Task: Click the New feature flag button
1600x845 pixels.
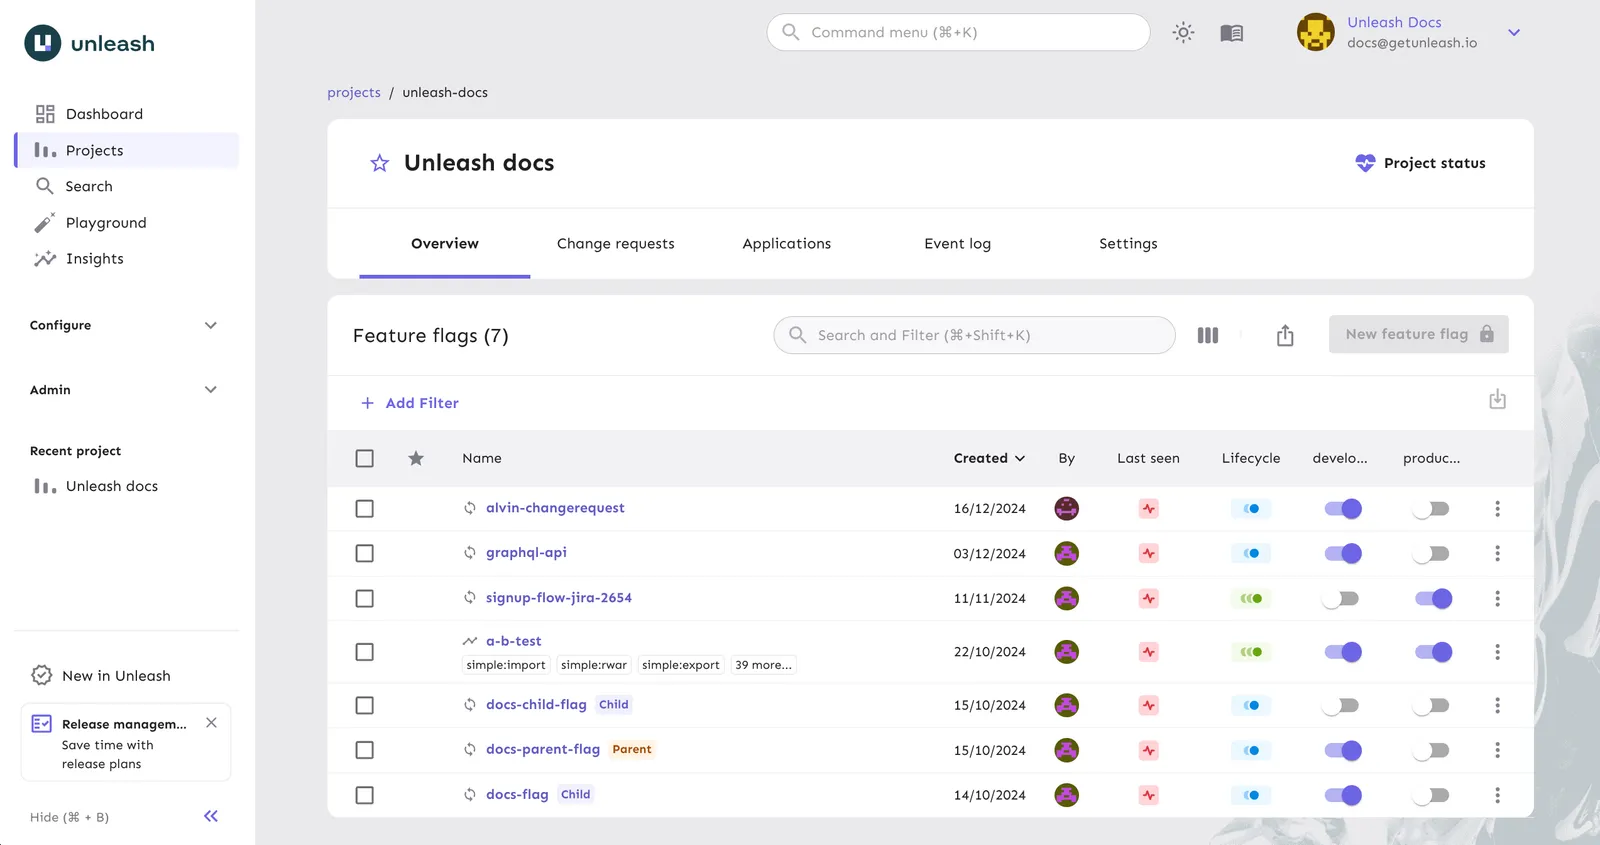Action: tap(1418, 334)
